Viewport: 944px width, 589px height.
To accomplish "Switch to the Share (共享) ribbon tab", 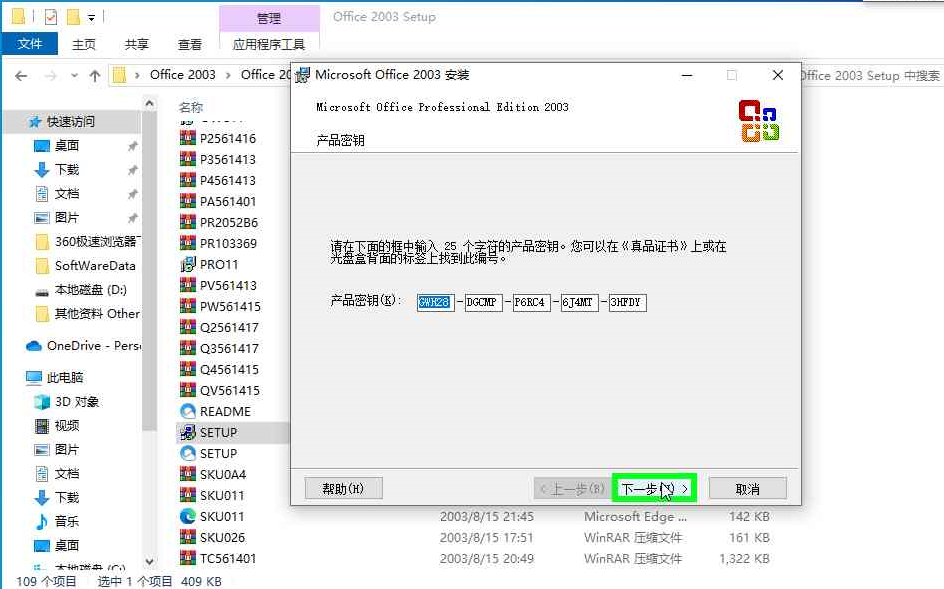I will [x=137, y=44].
